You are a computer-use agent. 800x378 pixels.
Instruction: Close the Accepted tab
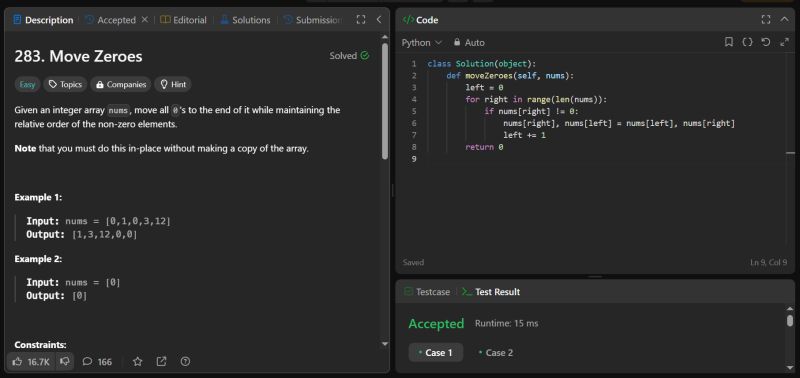pyautogui.click(x=144, y=19)
